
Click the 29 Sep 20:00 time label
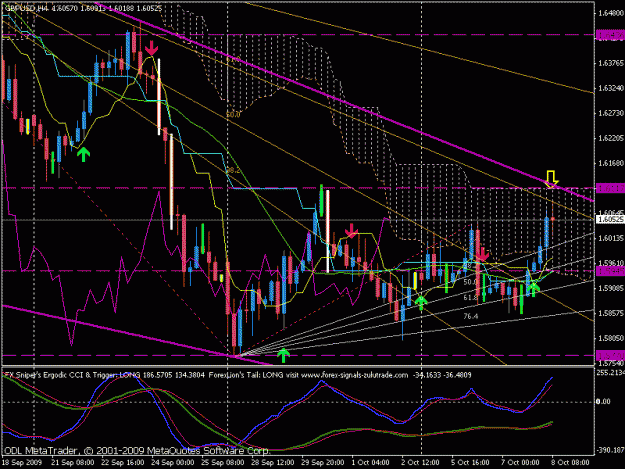322,463
